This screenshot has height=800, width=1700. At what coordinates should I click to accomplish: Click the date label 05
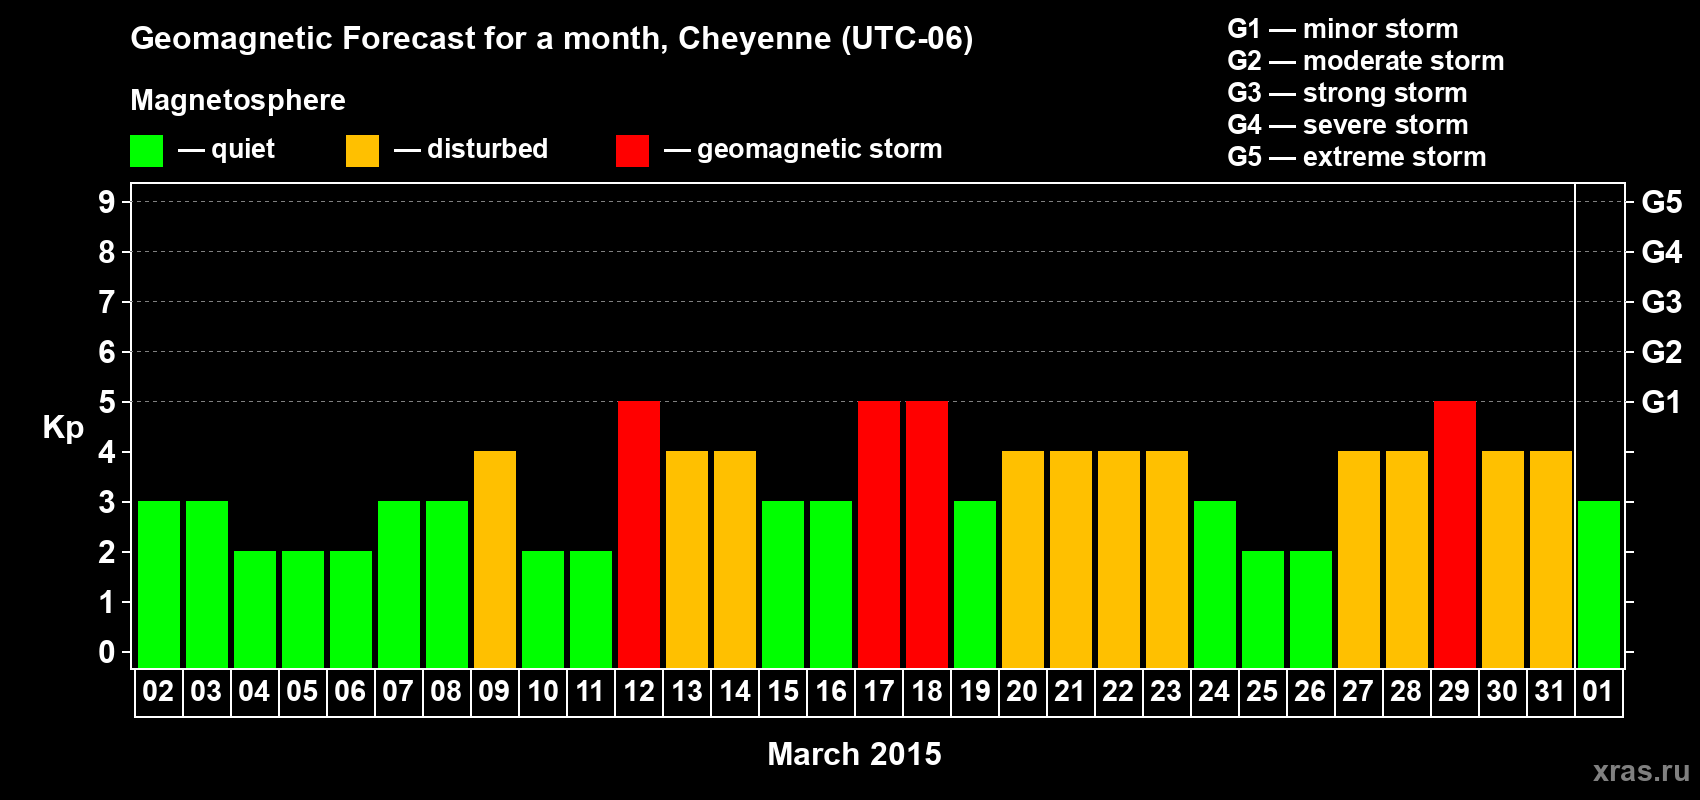302,691
